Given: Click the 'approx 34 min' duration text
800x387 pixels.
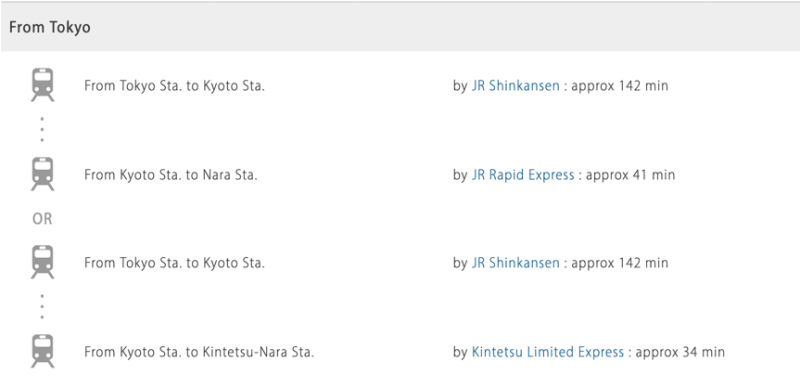Looking at the screenshot, I should point(680,352).
